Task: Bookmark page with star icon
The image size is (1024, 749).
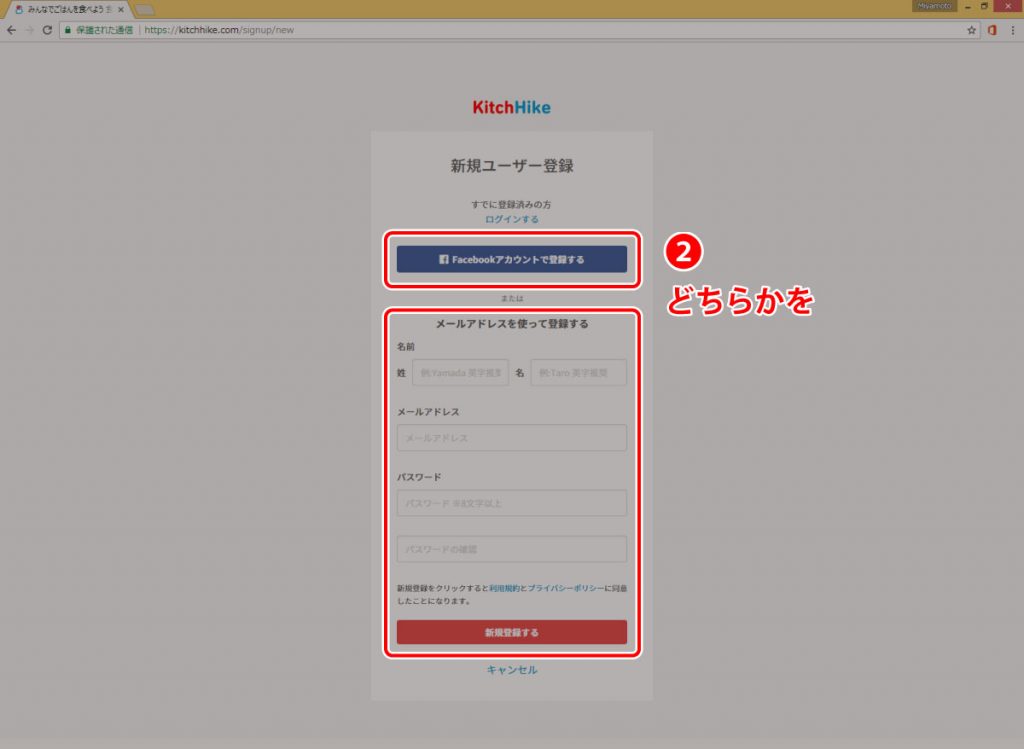Action: (971, 30)
